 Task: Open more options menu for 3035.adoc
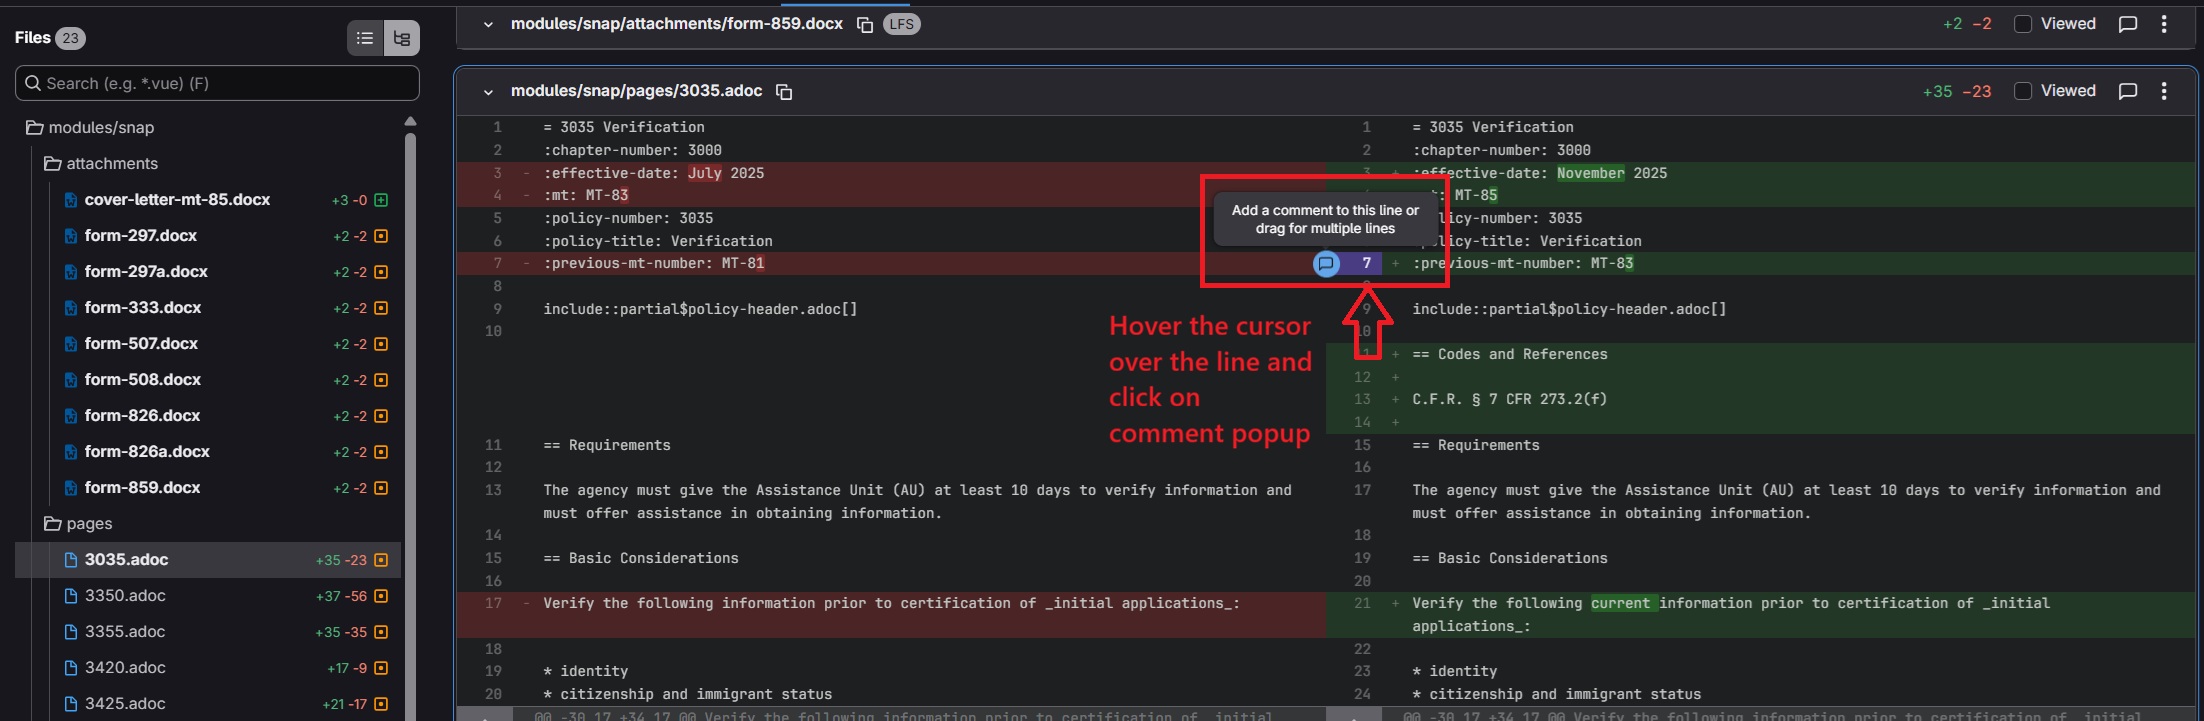point(2164,91)
